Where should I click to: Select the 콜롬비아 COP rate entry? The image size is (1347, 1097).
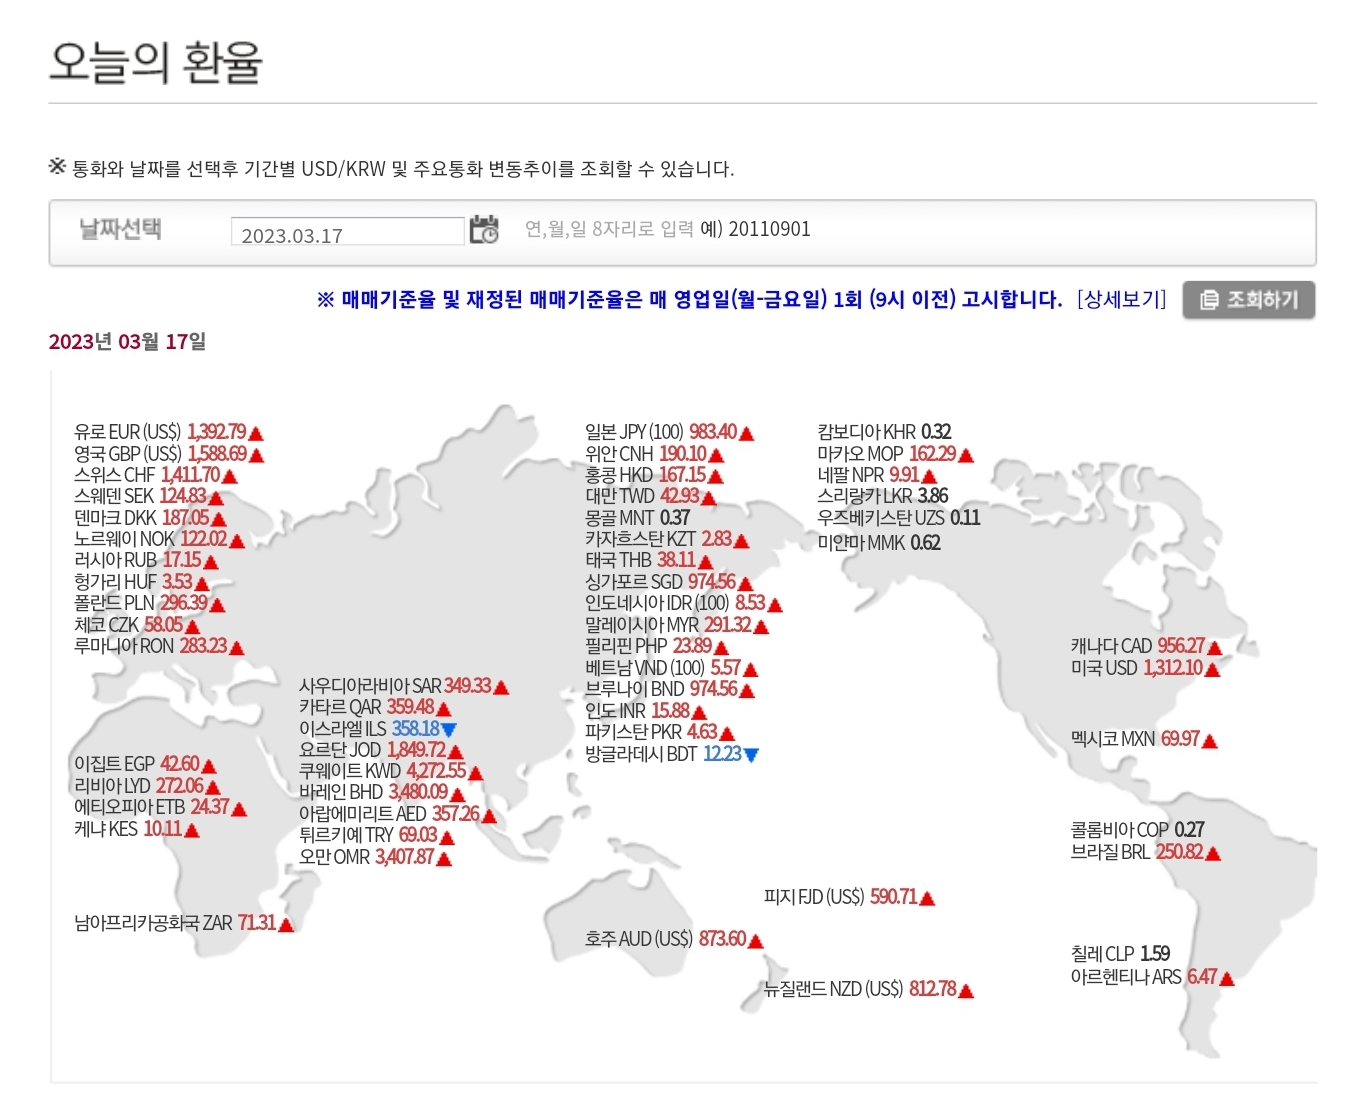(x=1138, y=830)
